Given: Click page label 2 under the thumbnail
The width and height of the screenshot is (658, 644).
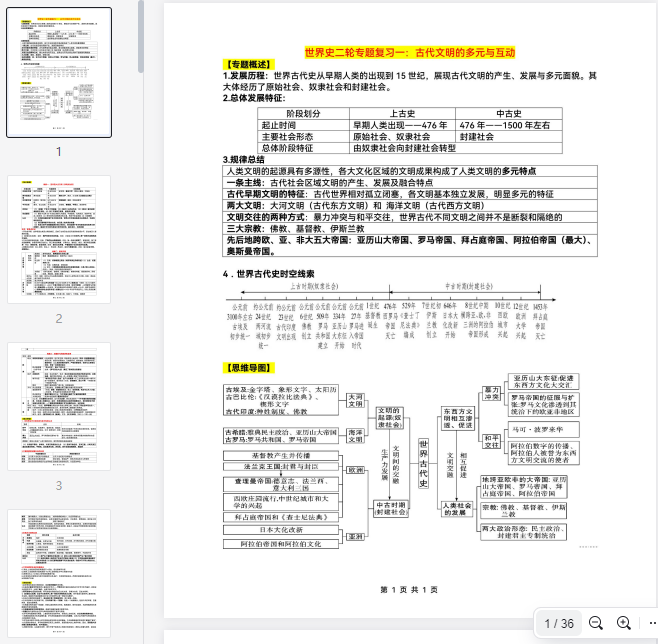Looking at the screenshot, I should (x=59, y=319).
